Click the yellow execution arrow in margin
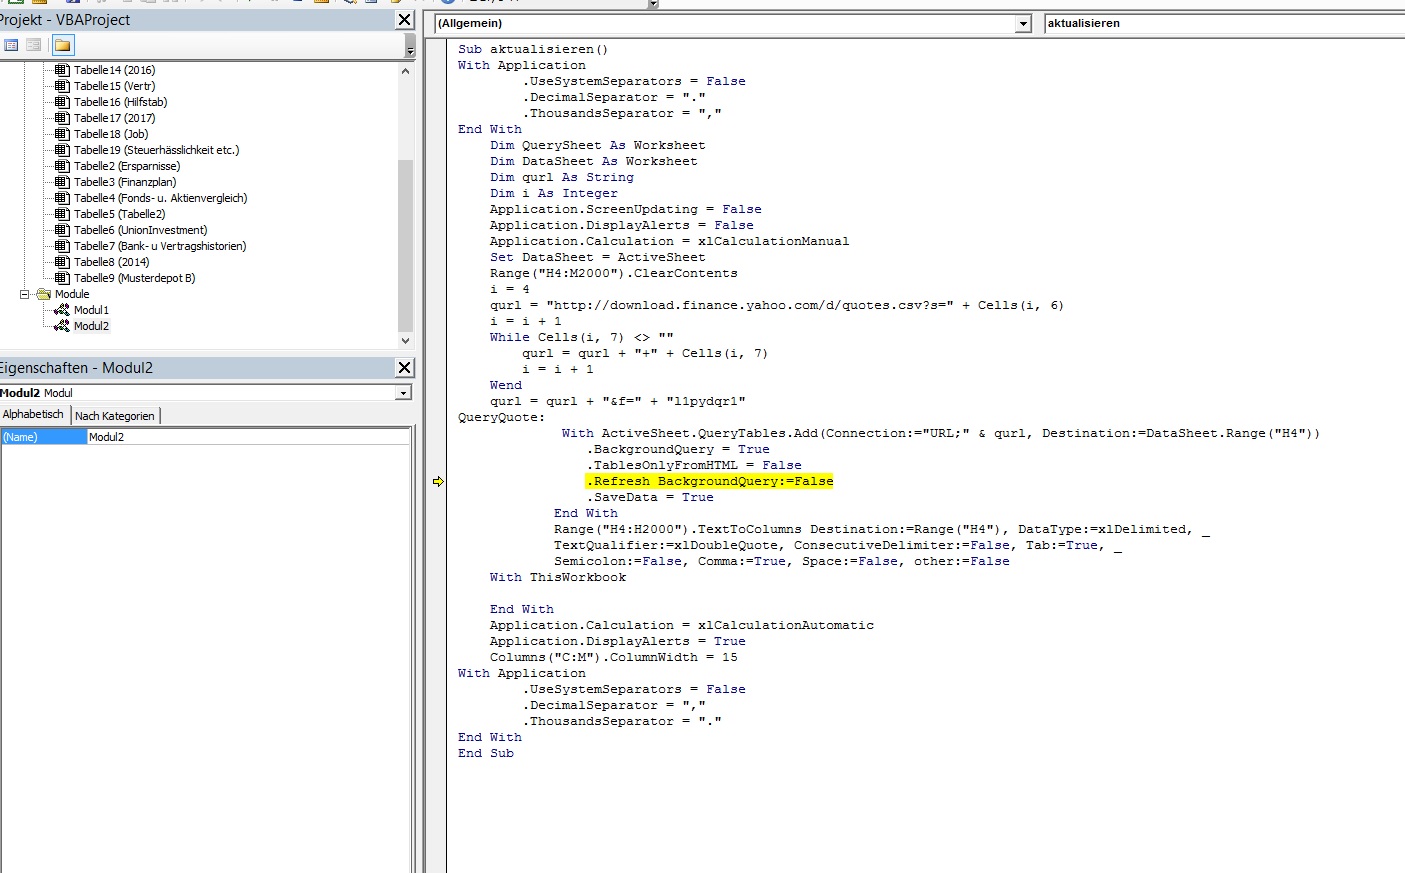This screenshot has width=1405, height=873. coord(438,481)
